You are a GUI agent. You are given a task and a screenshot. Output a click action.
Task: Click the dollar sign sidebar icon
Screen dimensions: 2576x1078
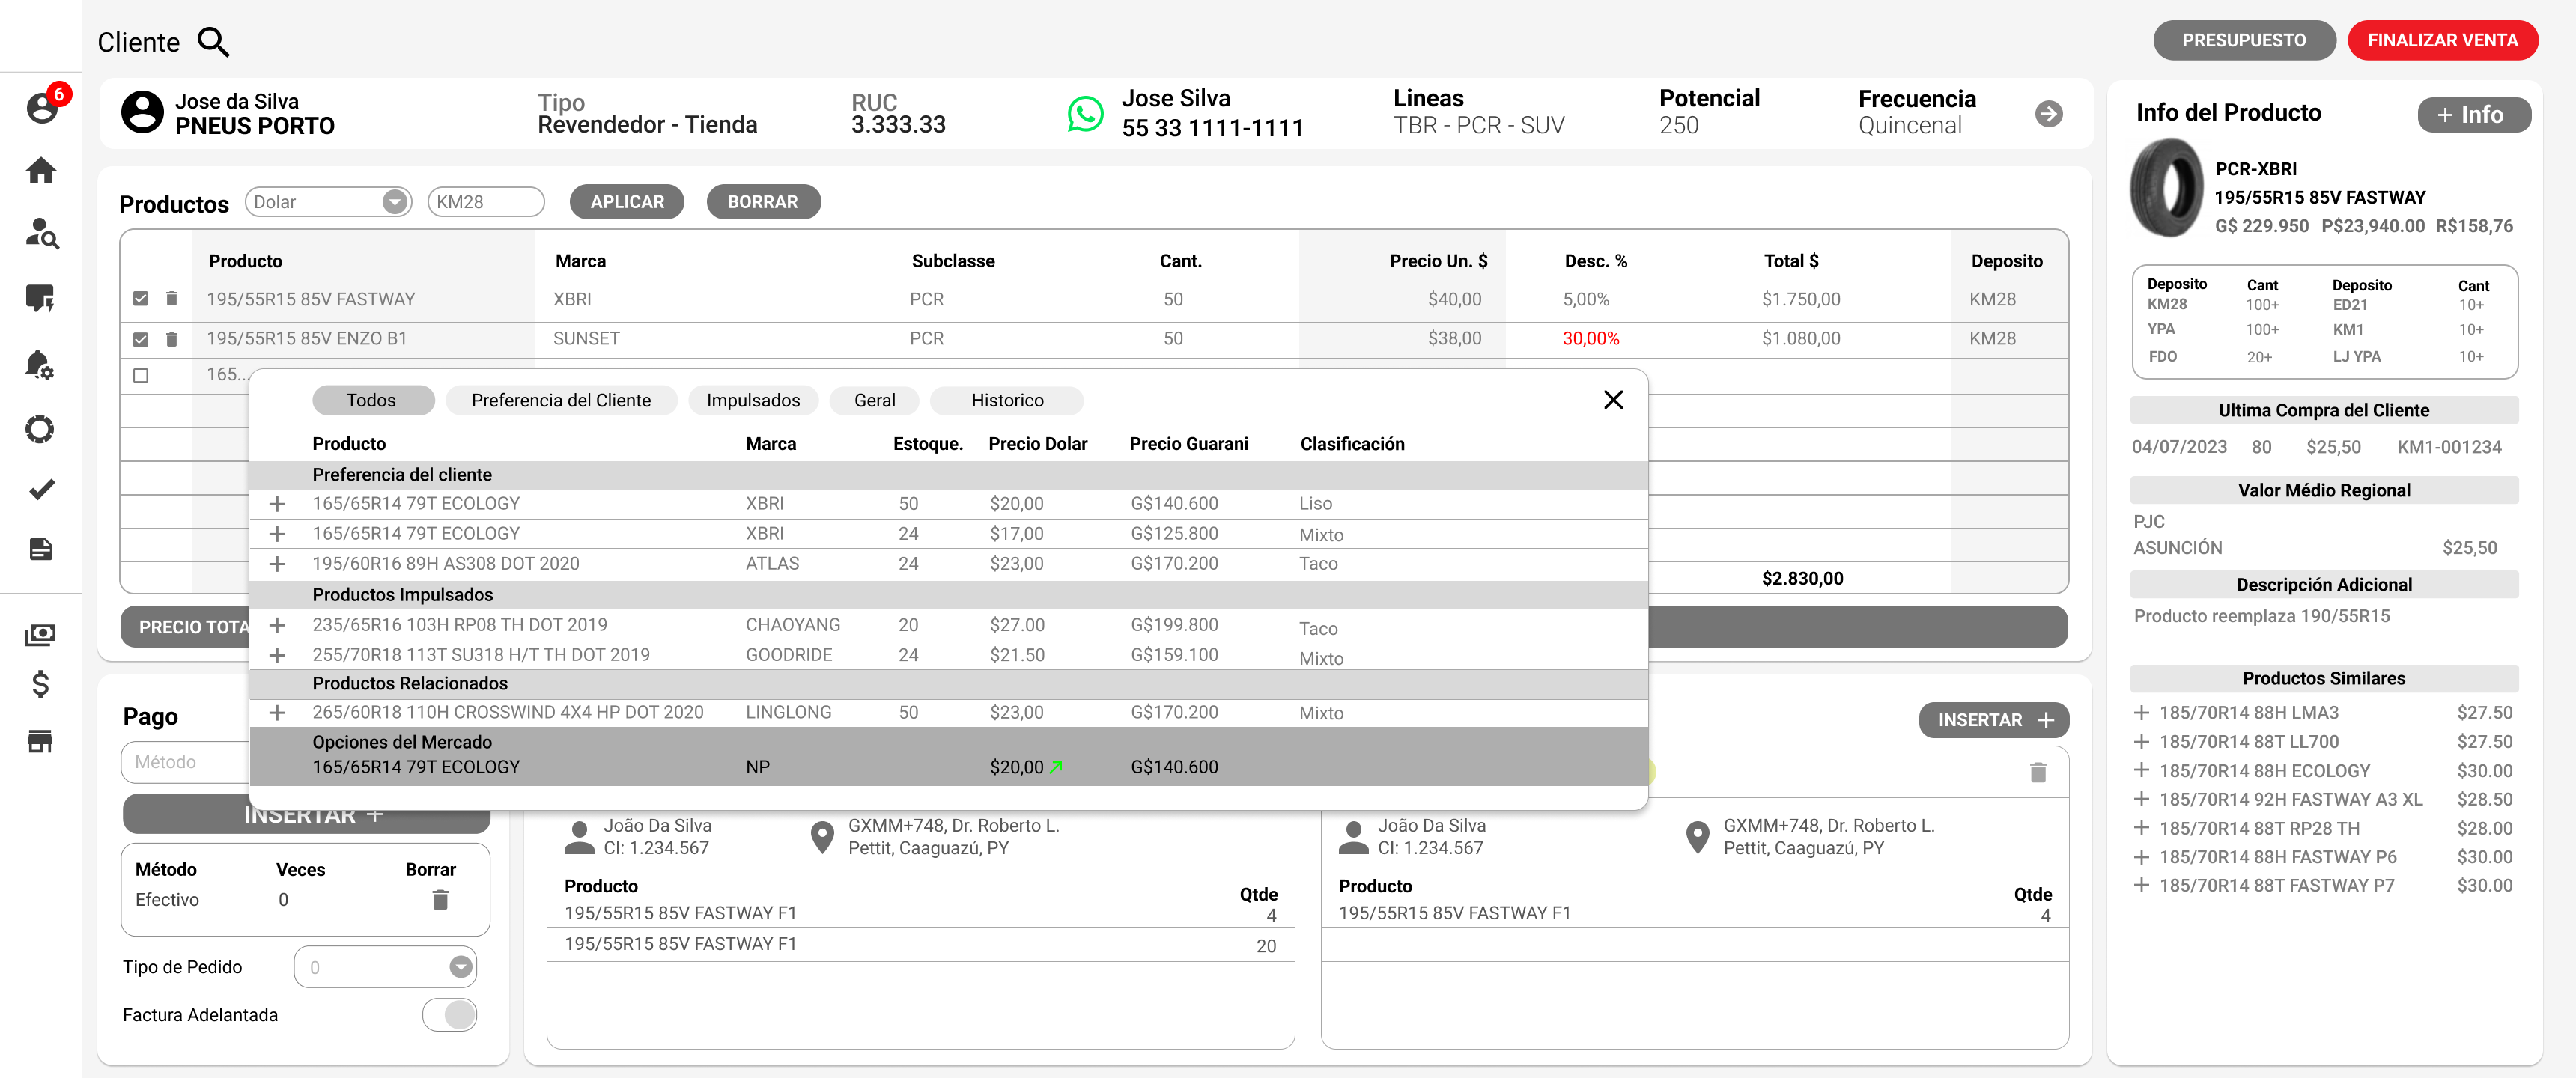click(41, 684)
